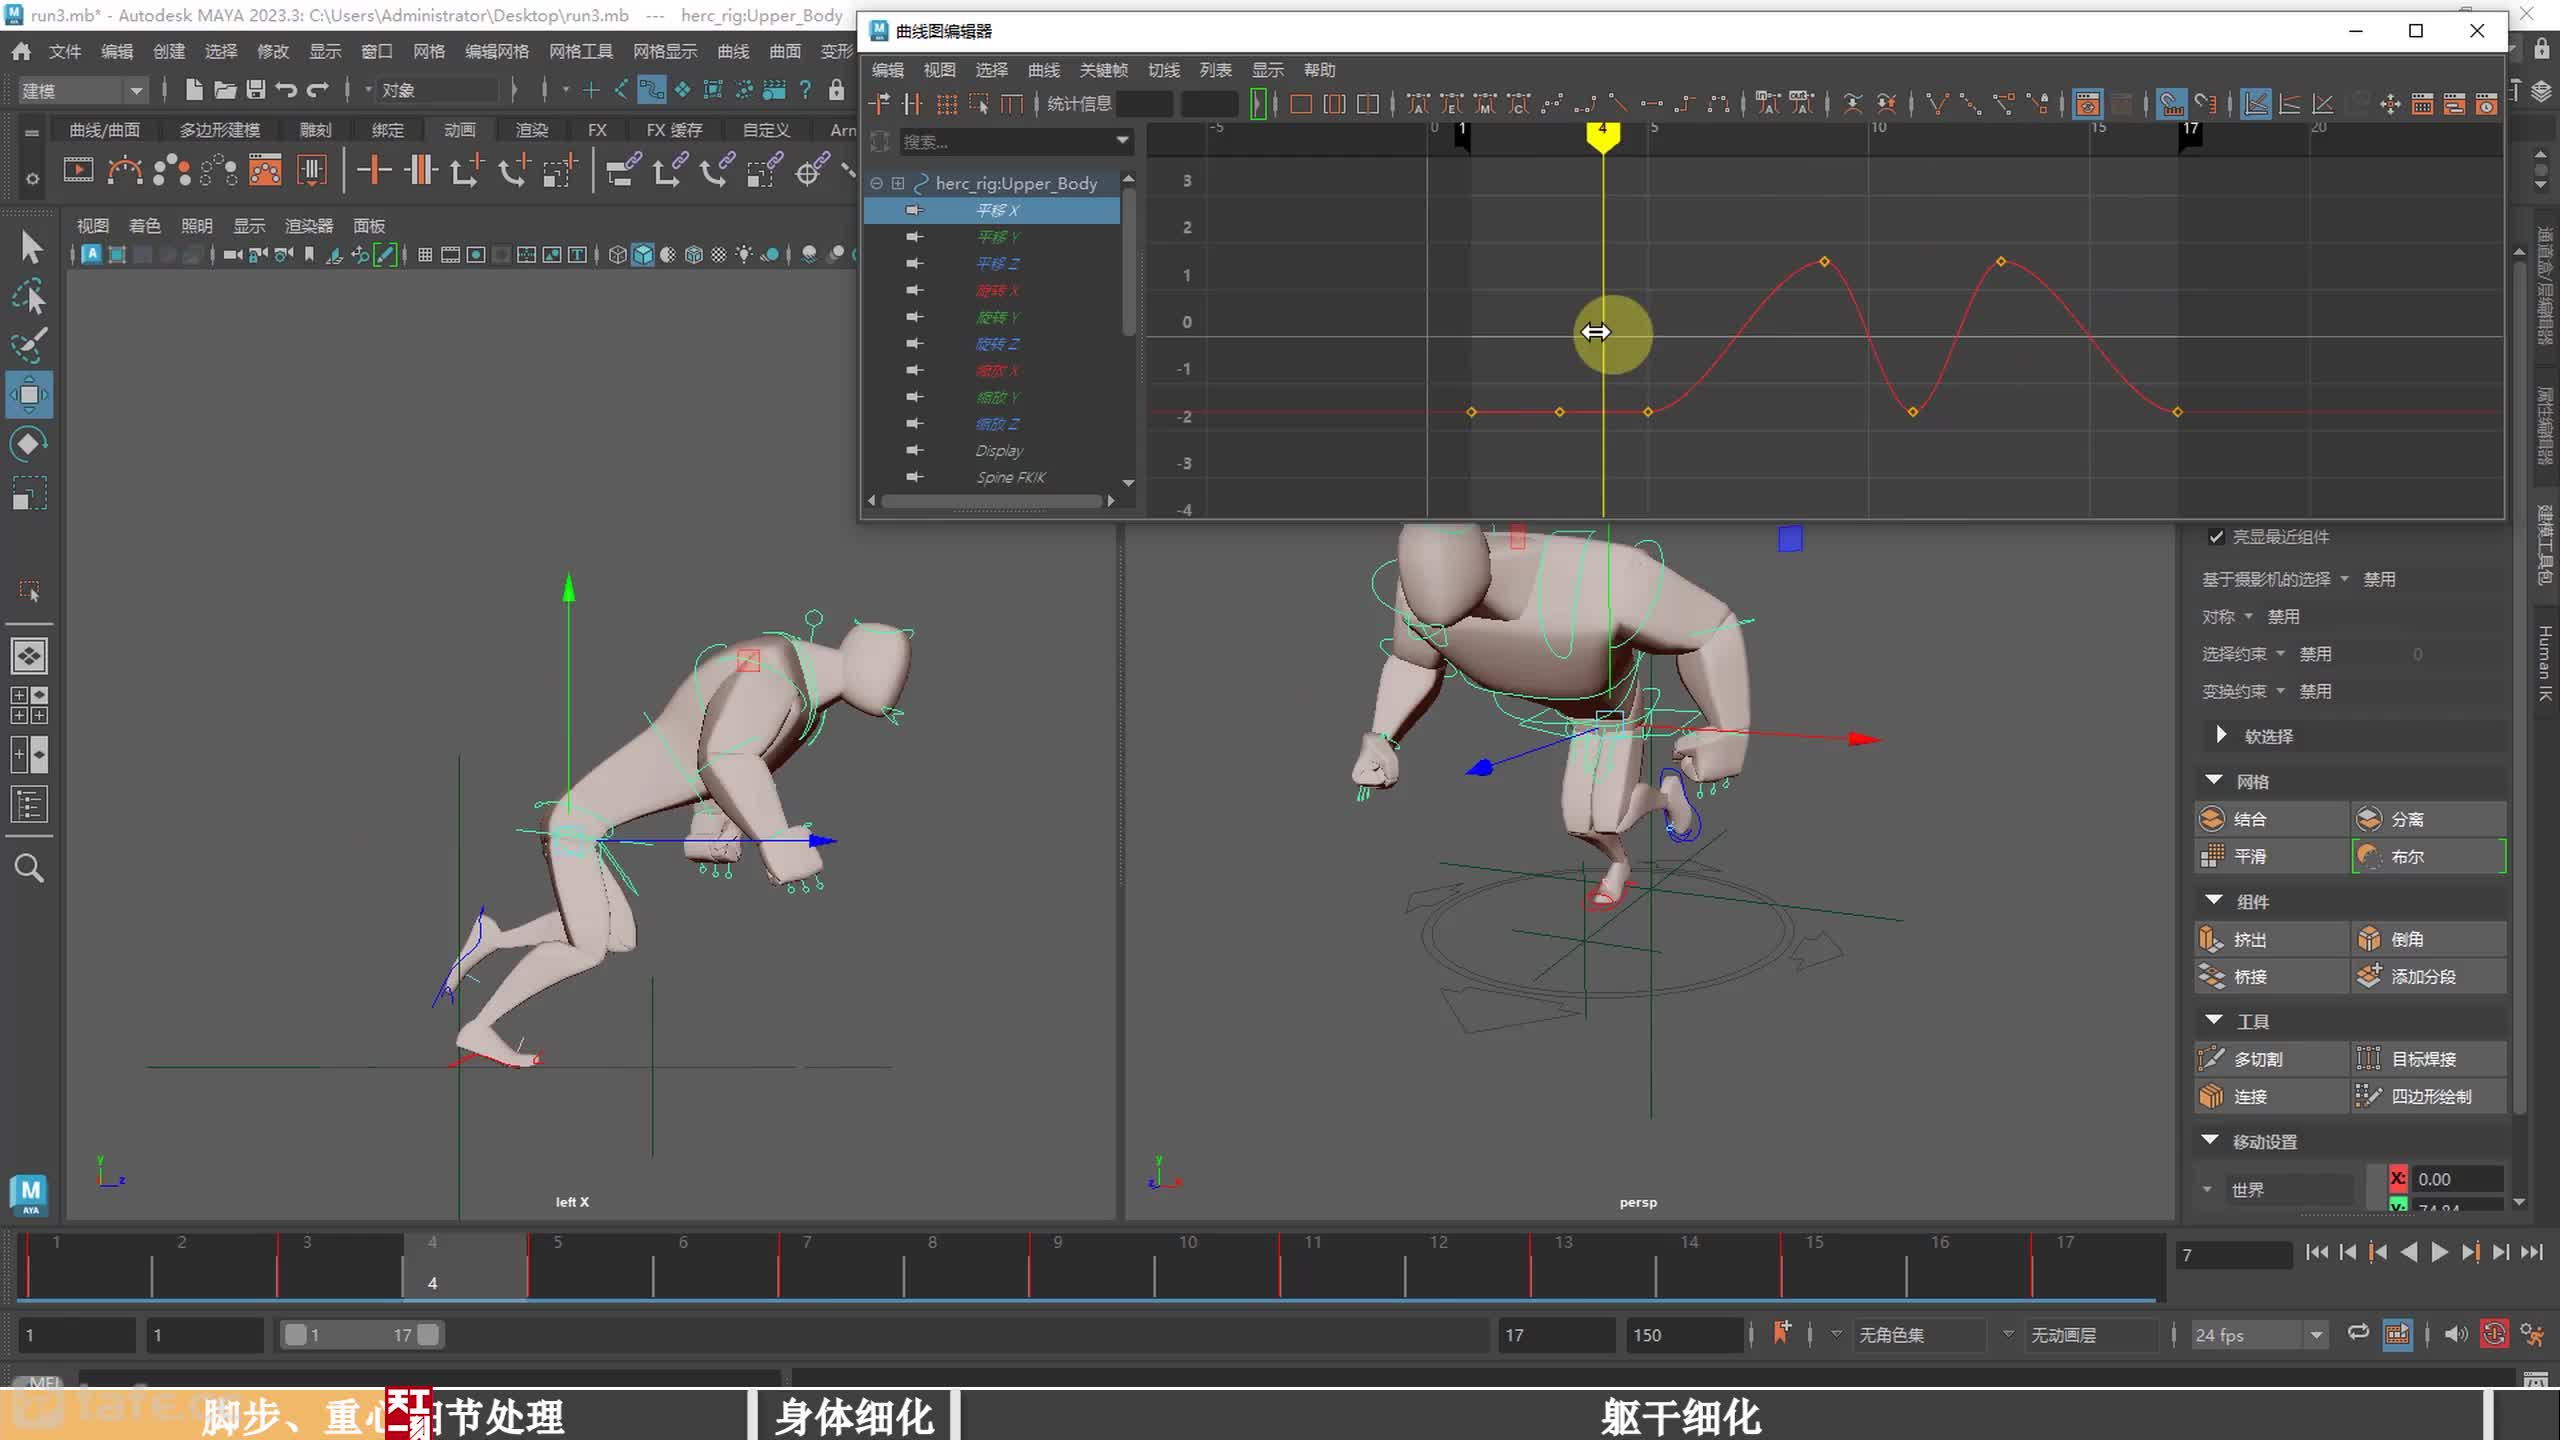Collapse the 网格 section
The width and height of the screenshot is (2560, 1440).
tap(2214, 780)
